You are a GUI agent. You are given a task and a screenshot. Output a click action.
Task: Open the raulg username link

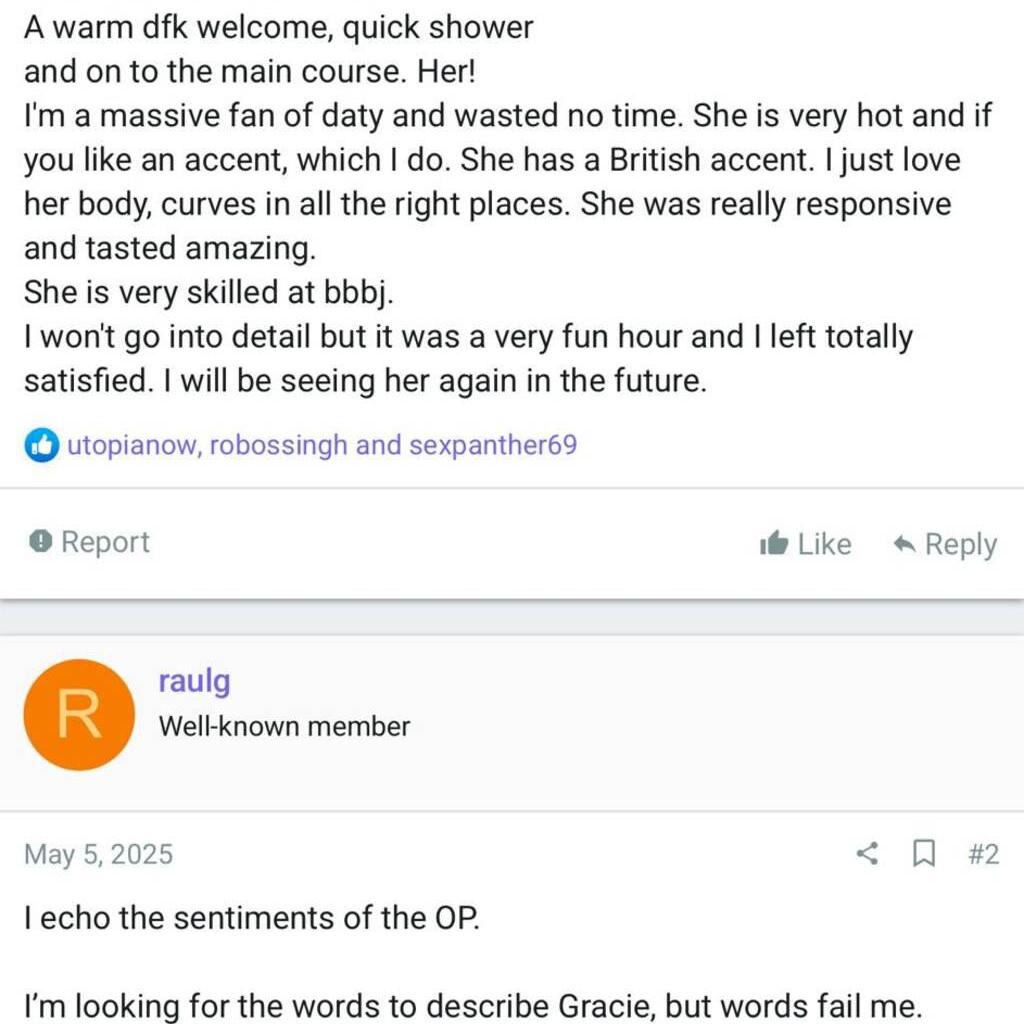click(x=194, y=682)
